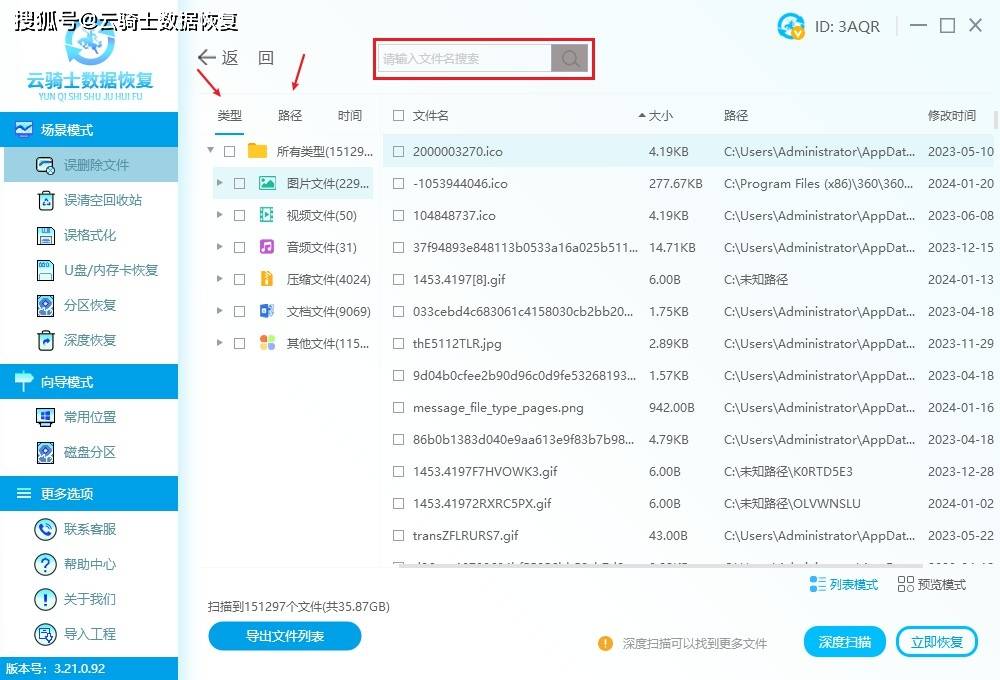The image size is (1000, 680).
Task: Open the 深度恢复 deep recovery icon
Action: click(x=46, y=341)
